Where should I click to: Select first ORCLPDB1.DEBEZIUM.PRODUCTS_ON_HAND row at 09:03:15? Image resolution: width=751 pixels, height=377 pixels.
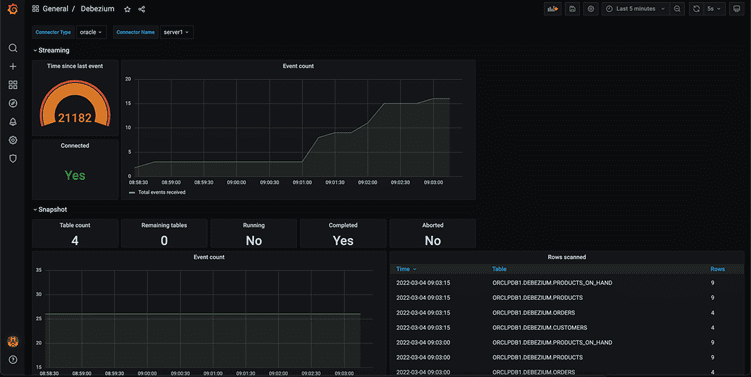point(567,283)
